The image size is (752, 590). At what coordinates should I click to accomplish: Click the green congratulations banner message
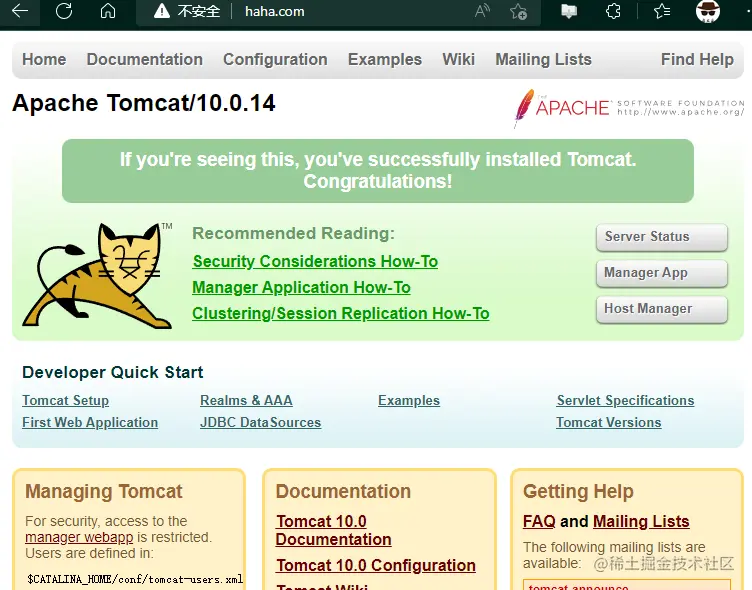pyautogui.click(x=378, y=170)
